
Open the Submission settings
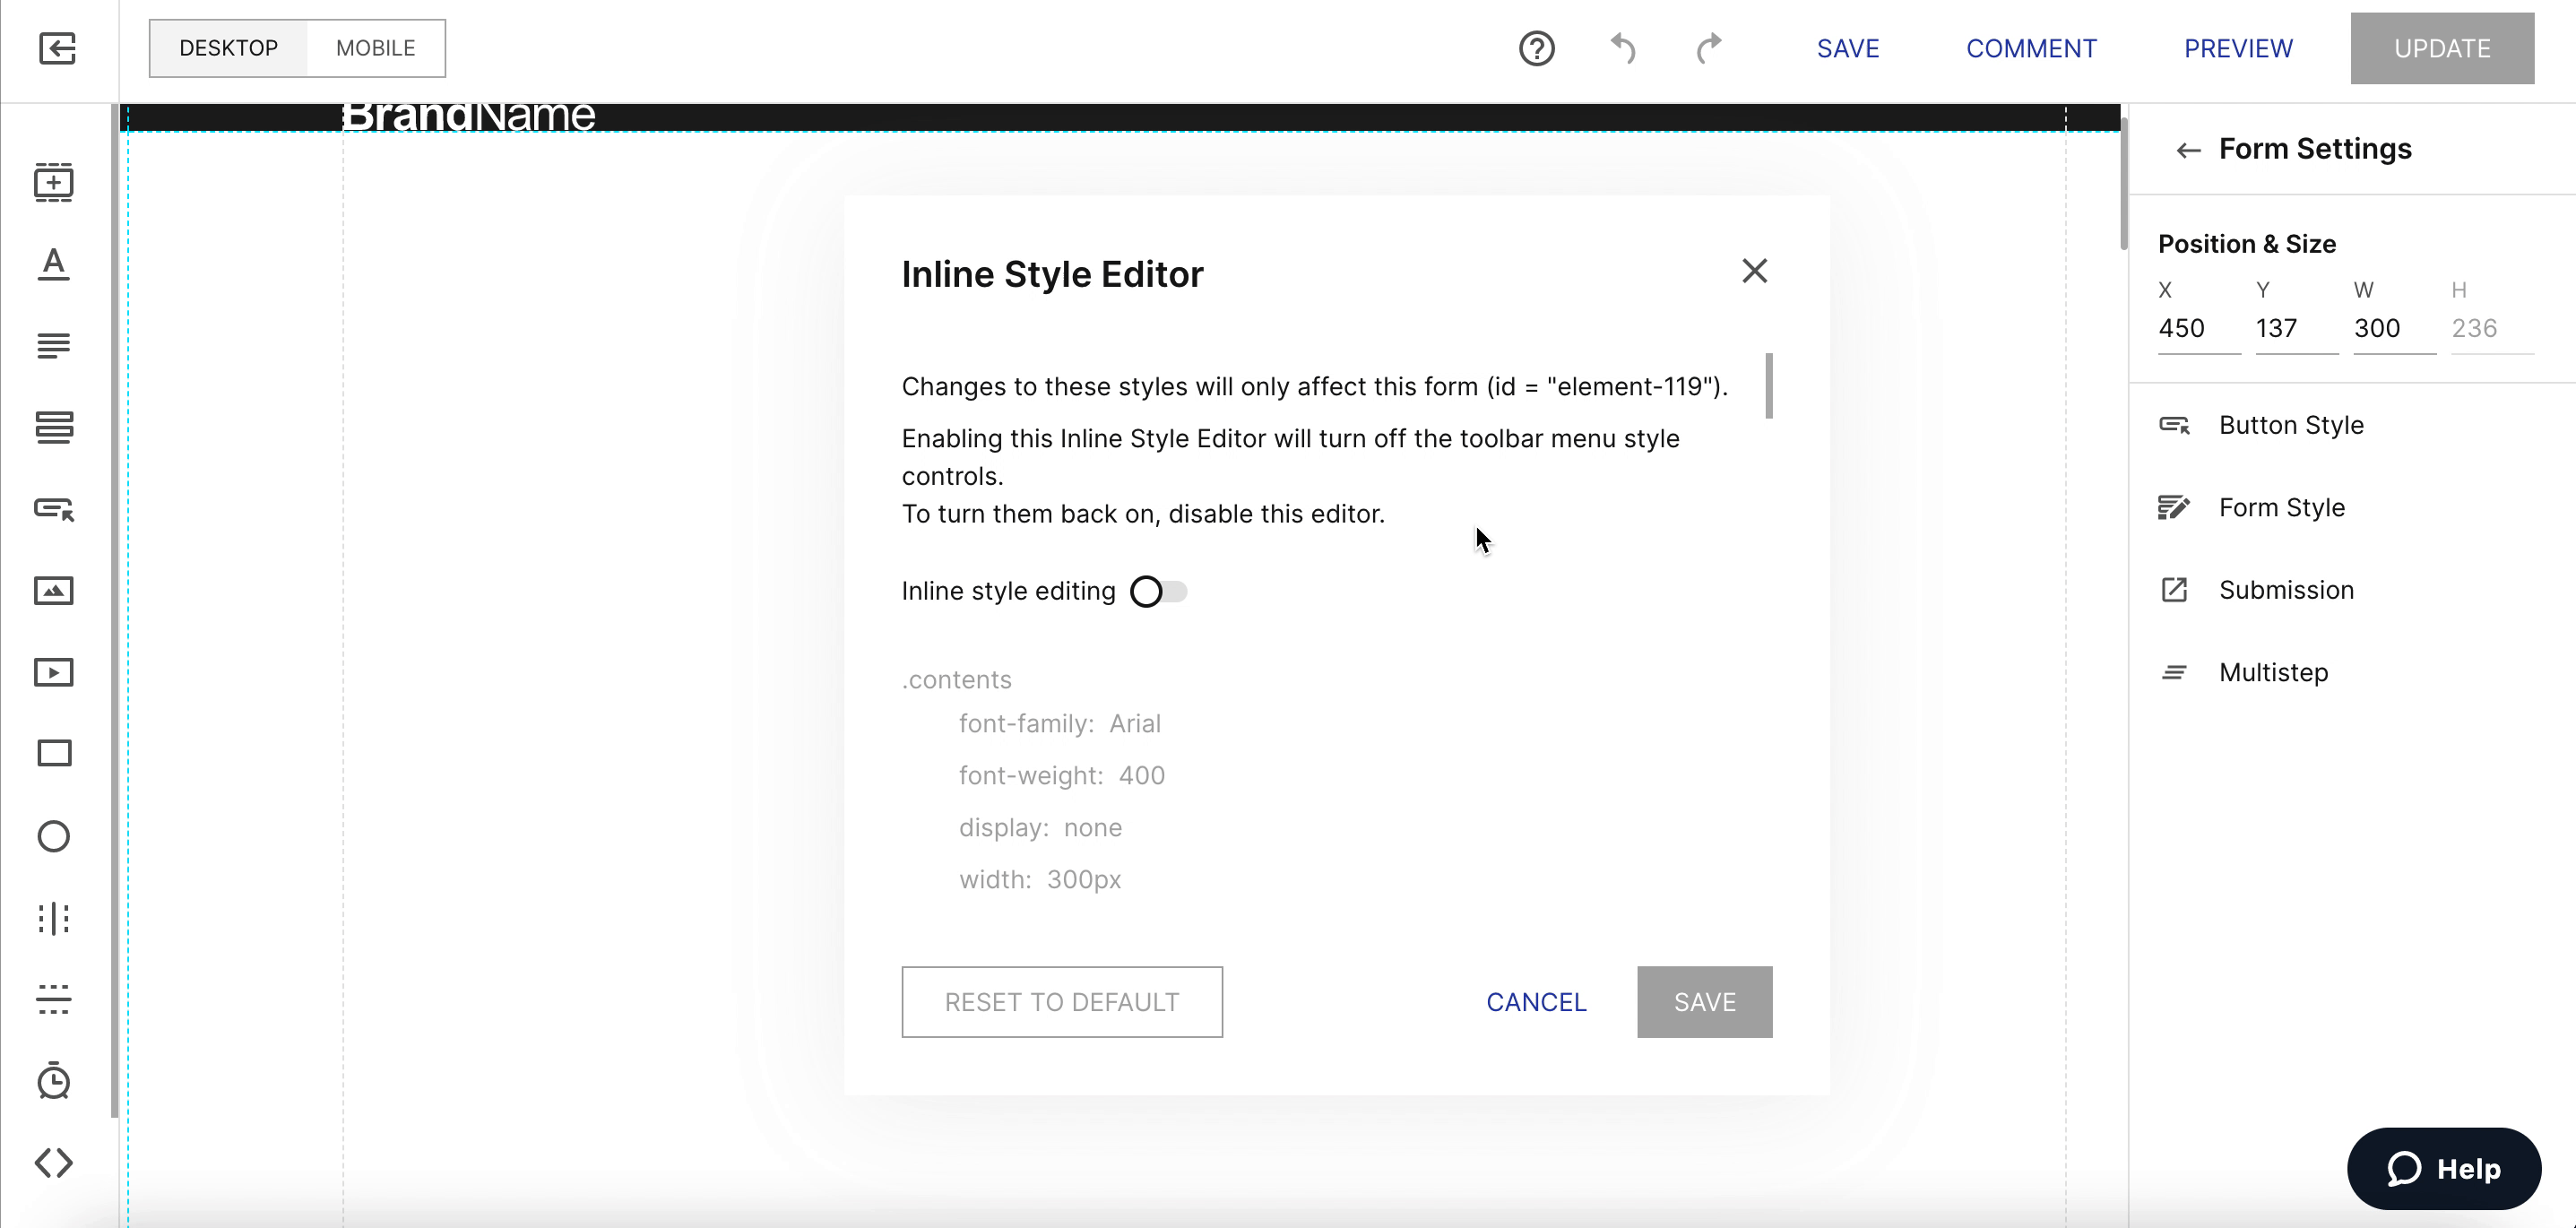pos(2286,590)
